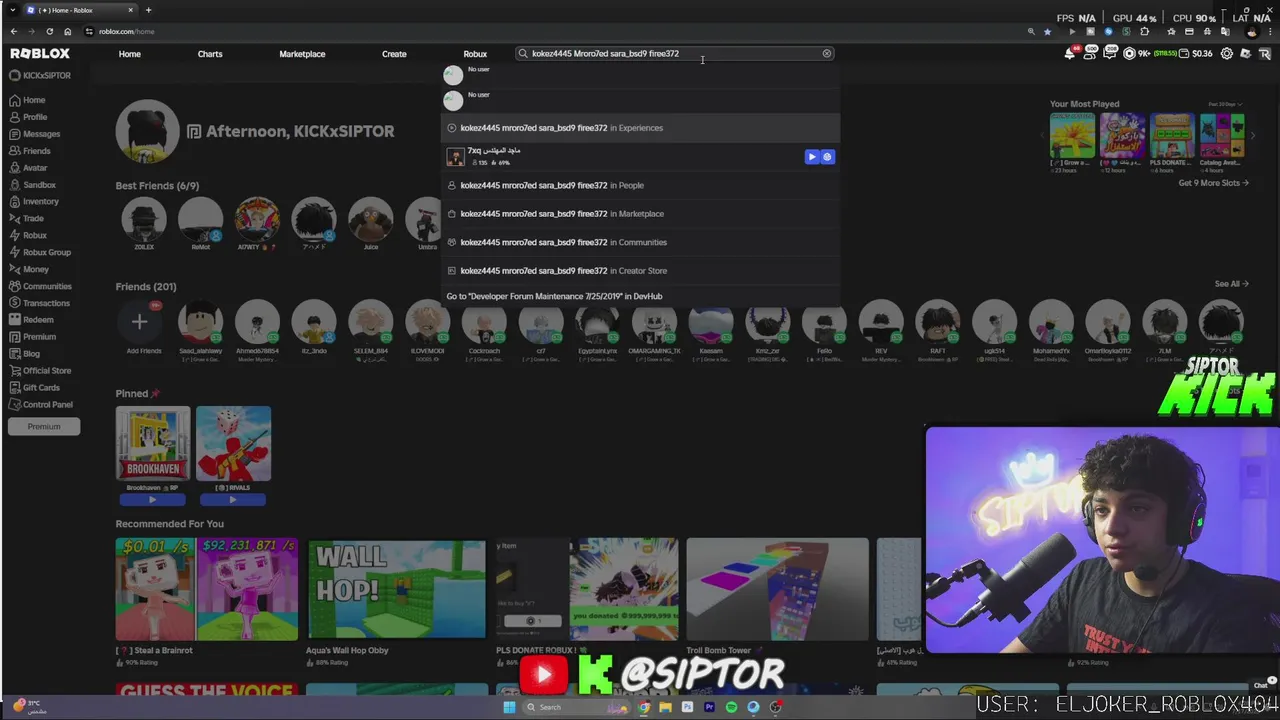
Task: Open Gift Cards in the sidebar
Action: point(34,387)
